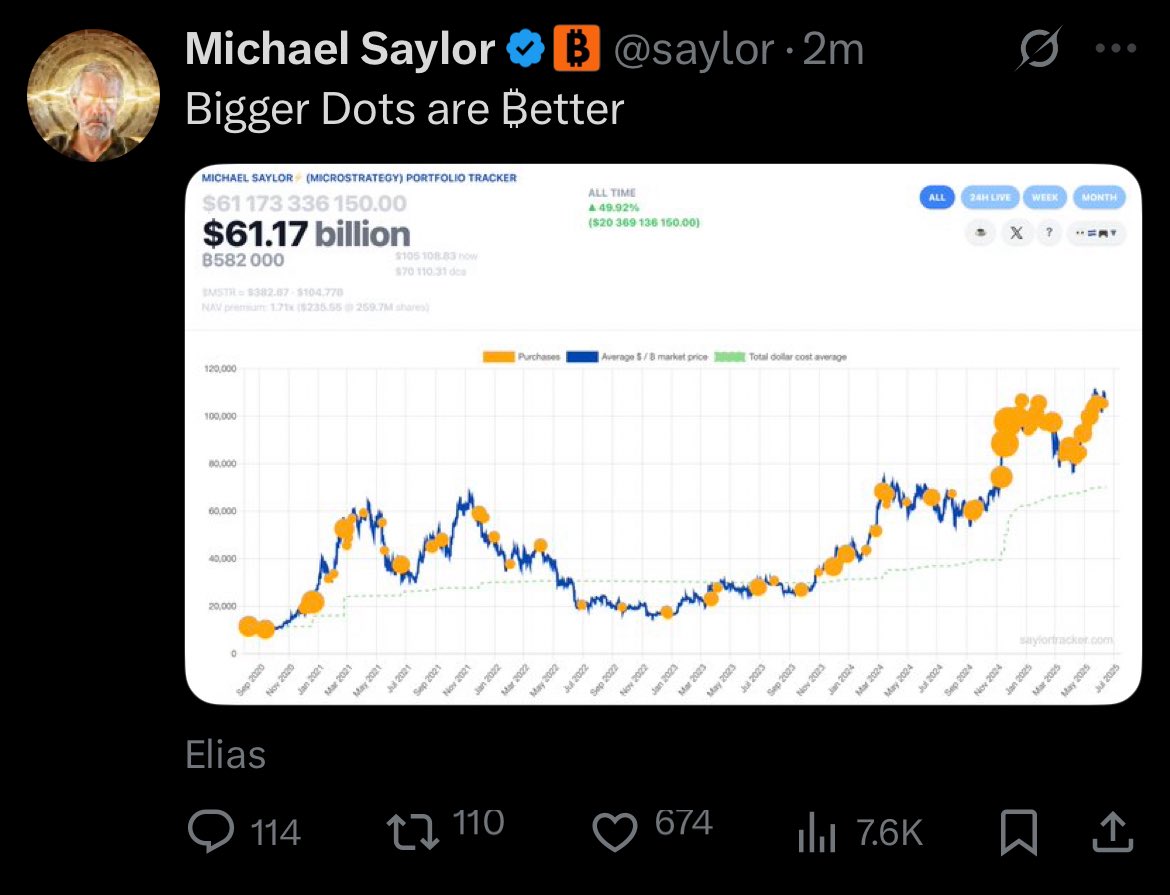This screenshot has width=1170, height=895.
Task: Click the Grok slash-circle icon
Action: (x=1038, y=49)
